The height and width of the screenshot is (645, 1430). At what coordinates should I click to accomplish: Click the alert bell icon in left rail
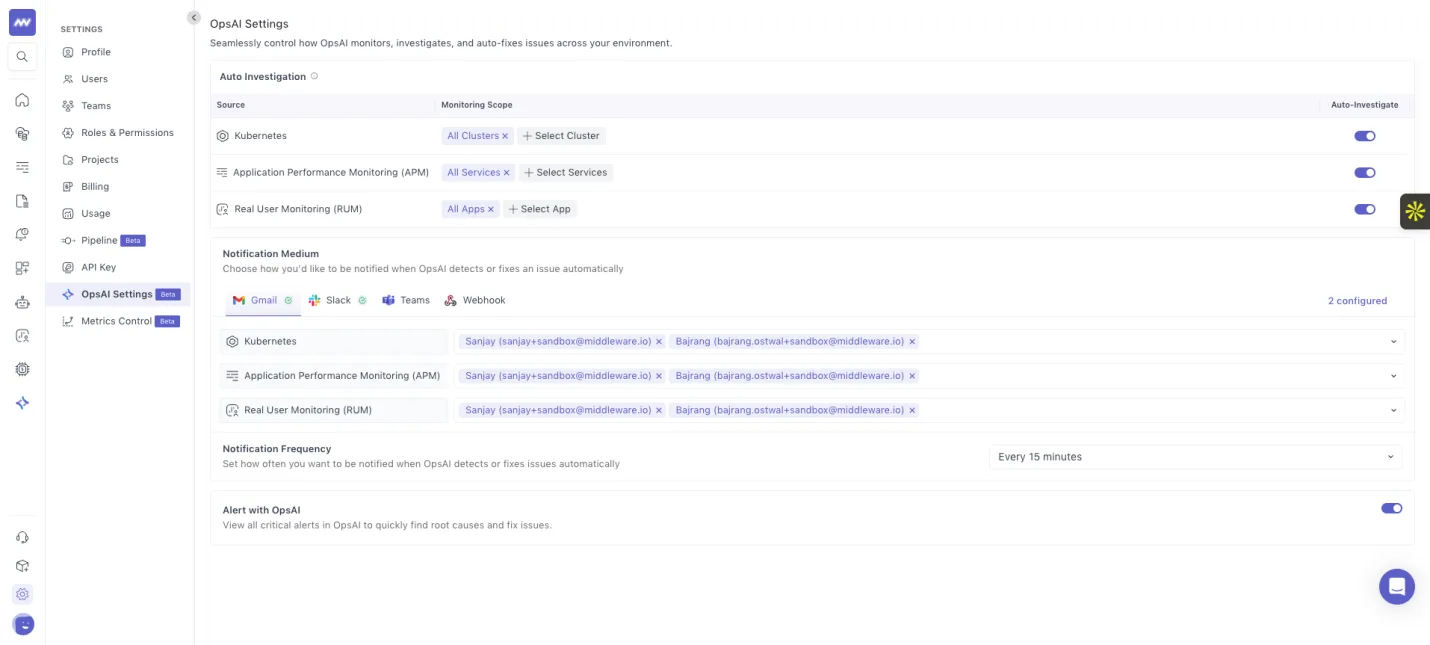[22, 234]
